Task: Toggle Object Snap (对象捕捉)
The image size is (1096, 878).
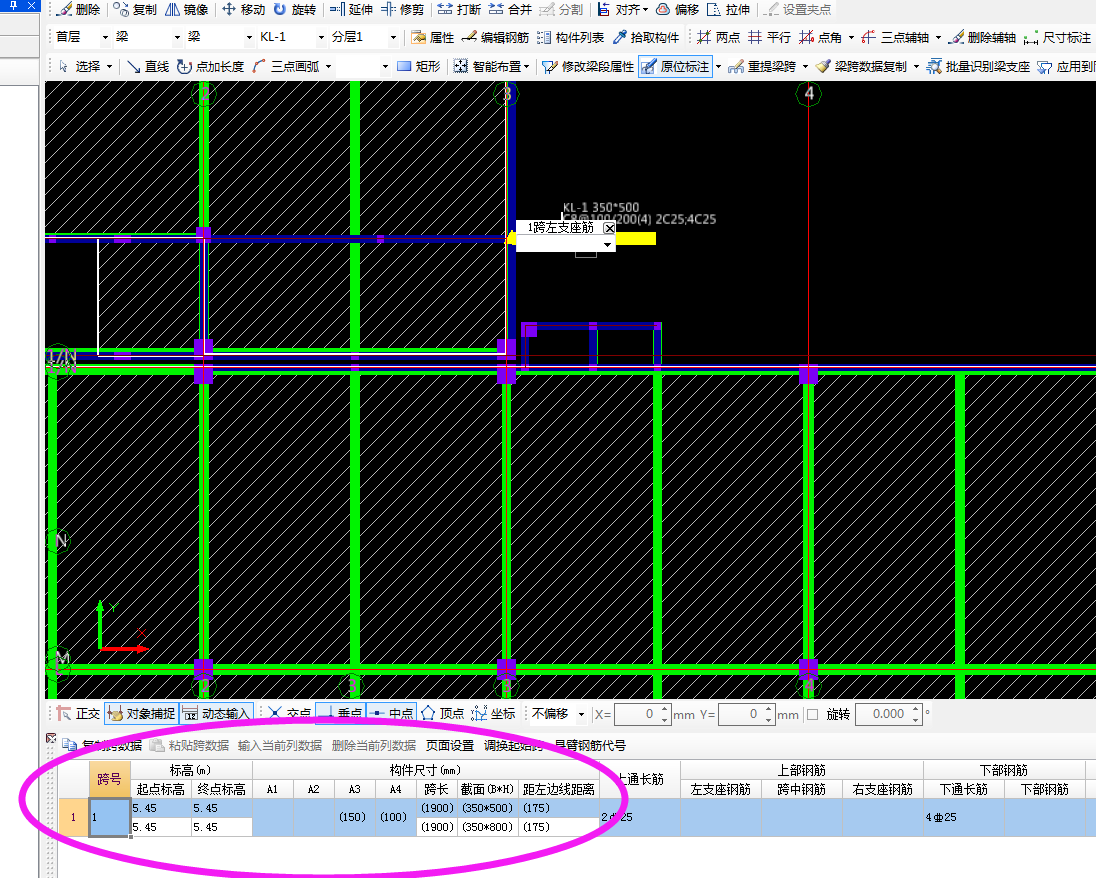Action: point(141,713)
